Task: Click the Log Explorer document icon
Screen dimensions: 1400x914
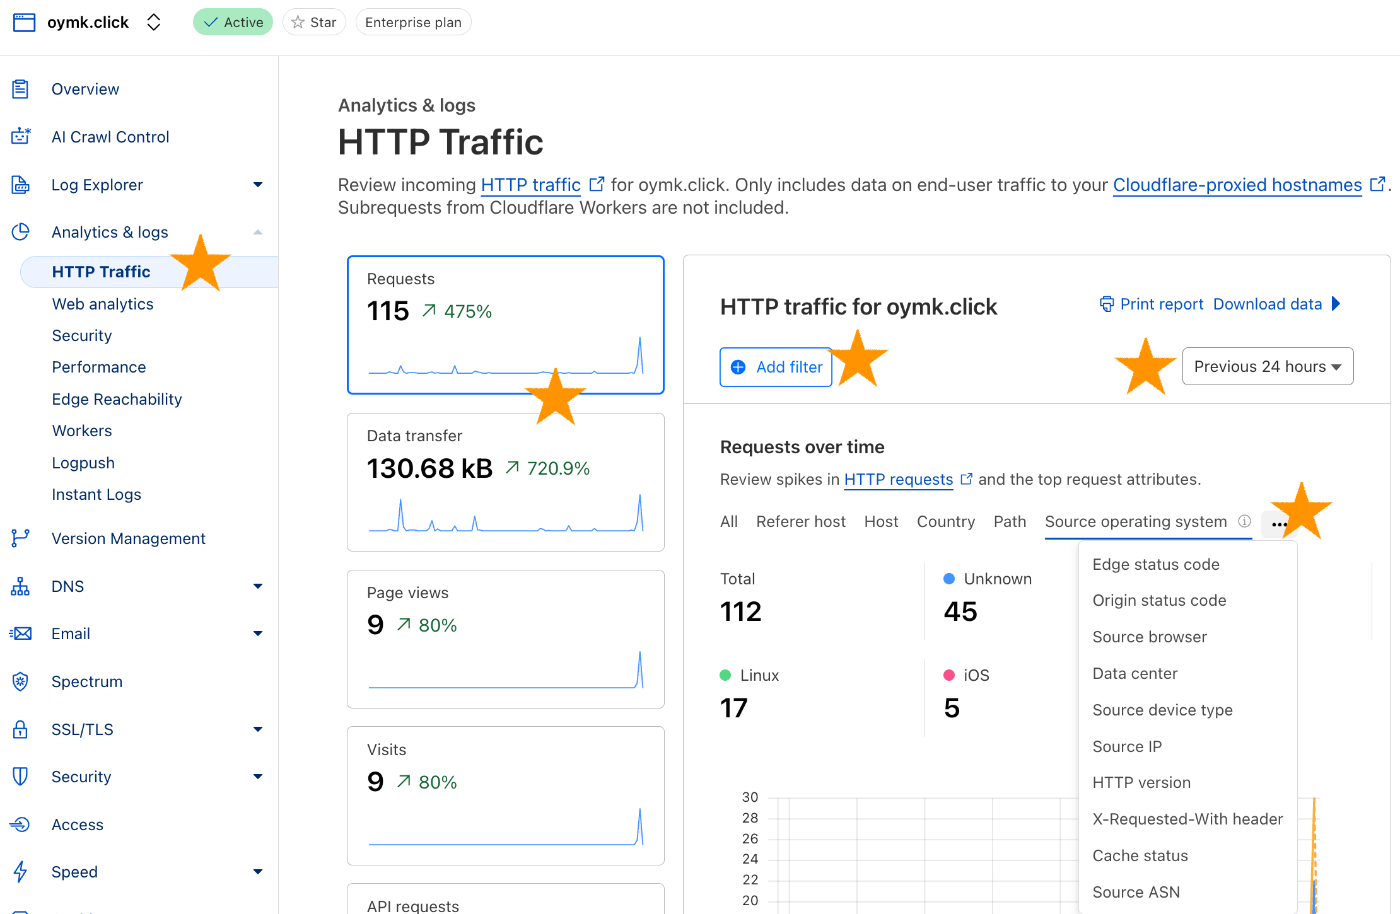Action: [20, 184]
